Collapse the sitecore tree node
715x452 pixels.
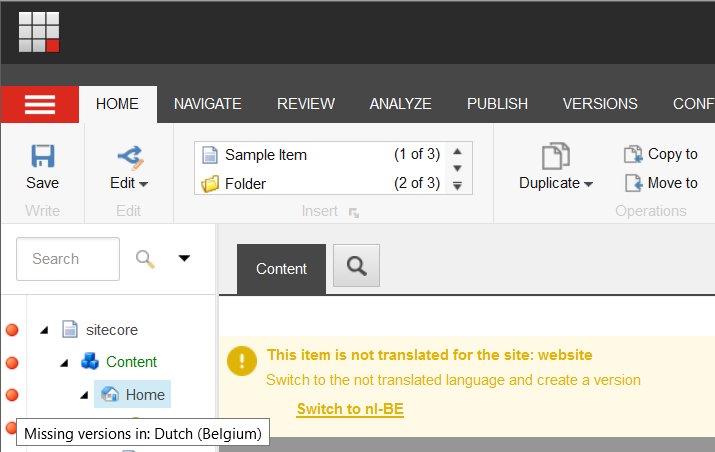(x=44, y=330)
